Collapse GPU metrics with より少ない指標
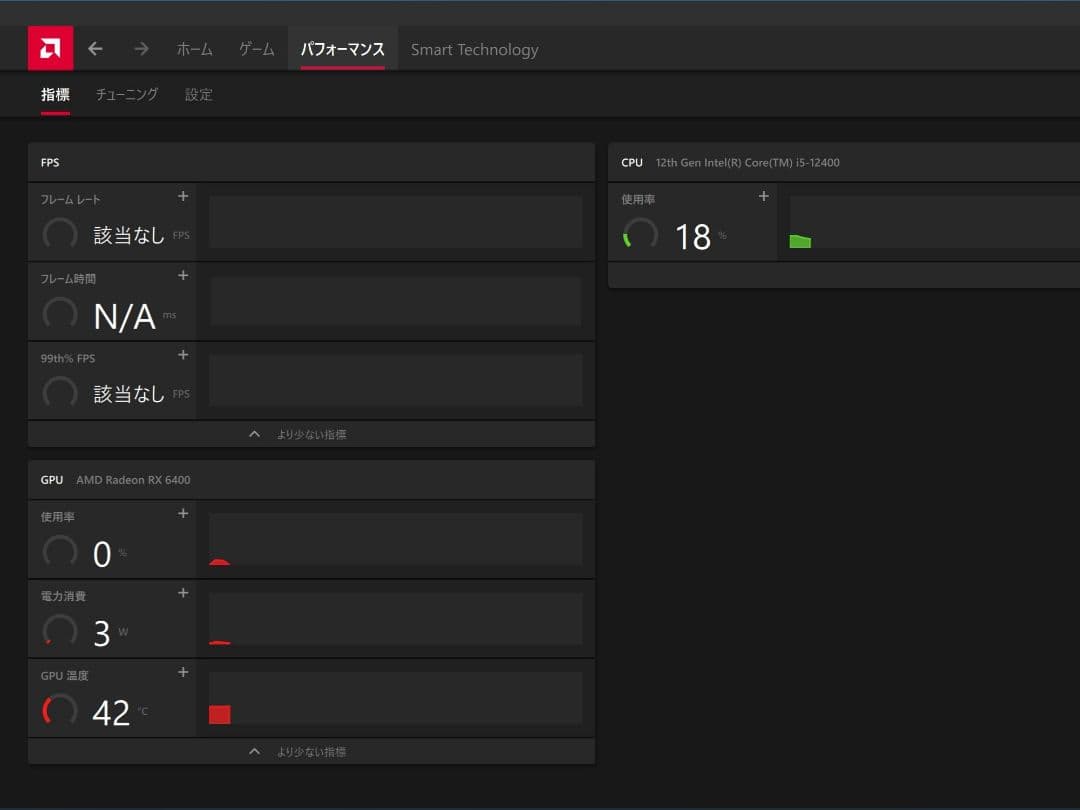The image size is (1080, 810). pyautogui.click(x=311, y=751)
